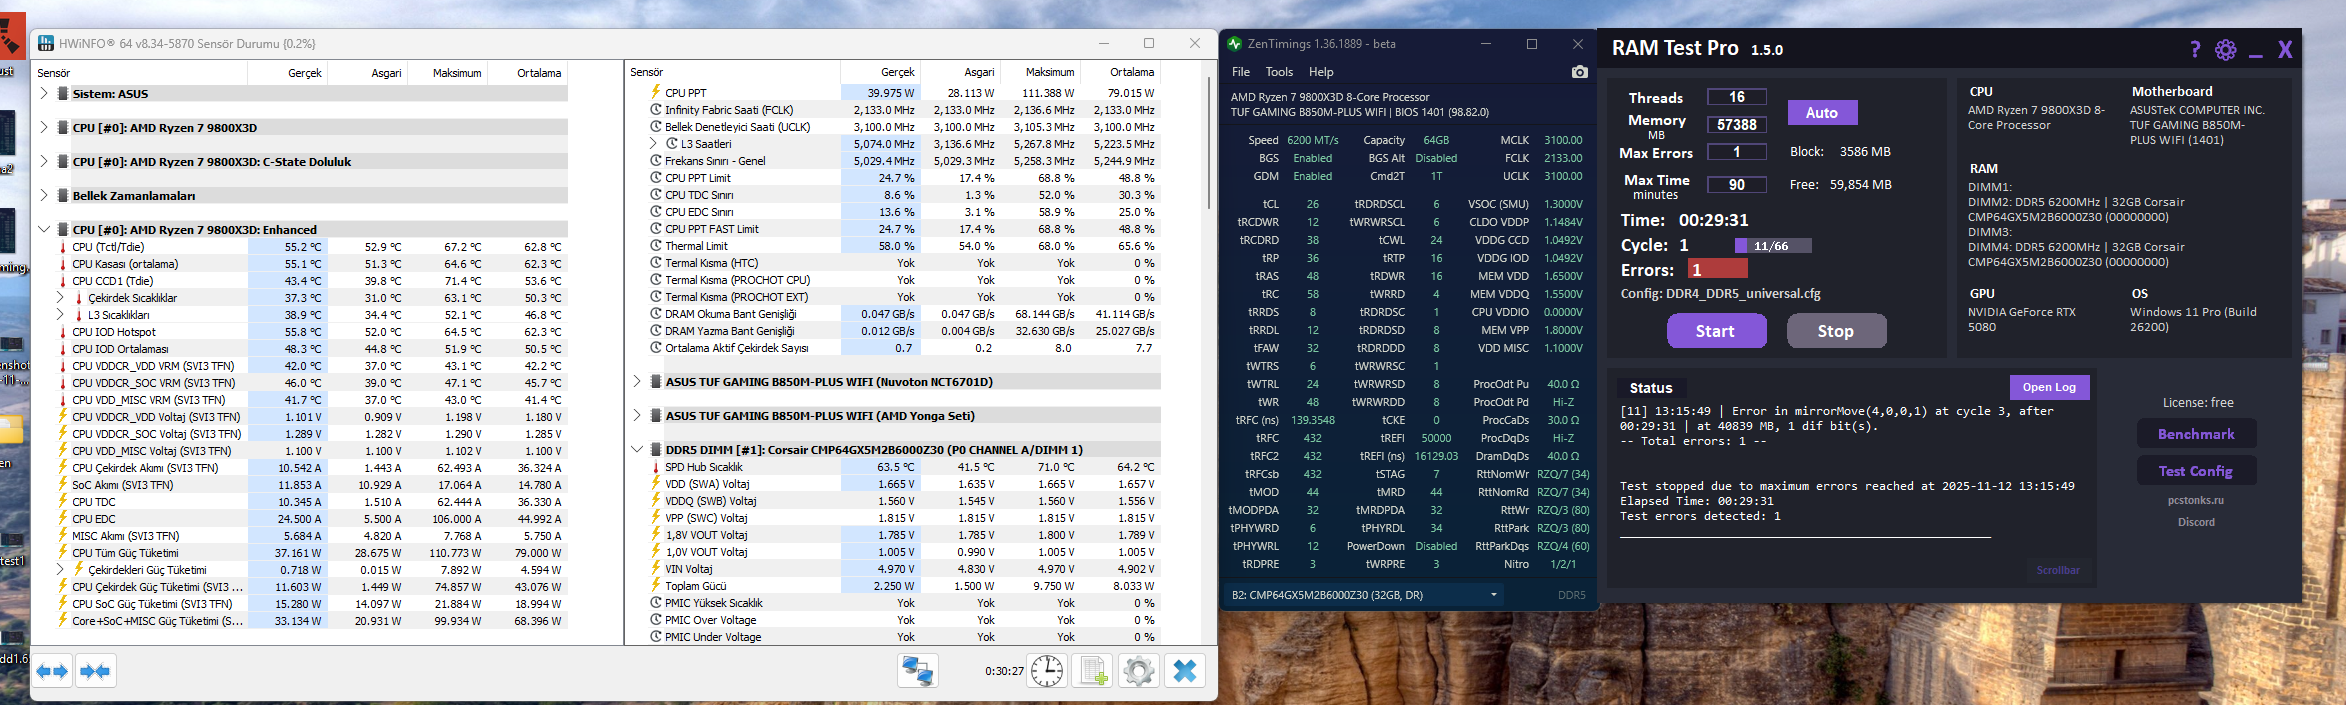Expand Çekirdek Sıcaklıklar sub-tree
Image resolution: width=2346 pixels, height=705 pixels.
tap(61, 297)
